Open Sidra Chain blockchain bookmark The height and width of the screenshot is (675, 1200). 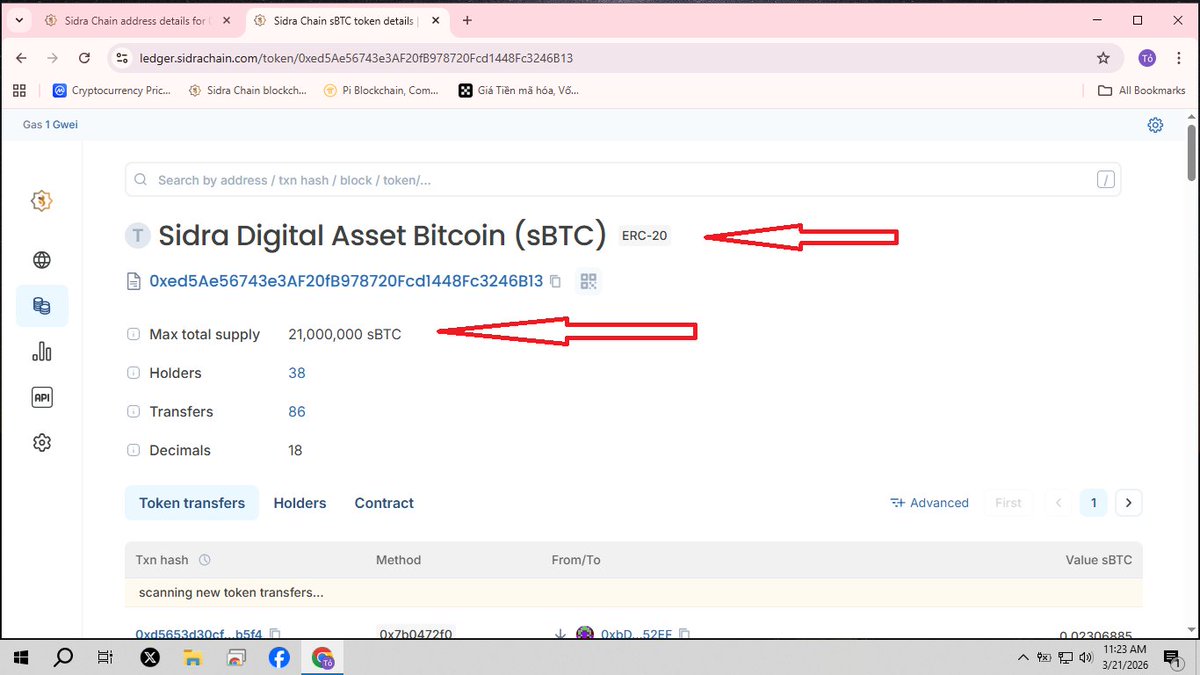(248, 90)
